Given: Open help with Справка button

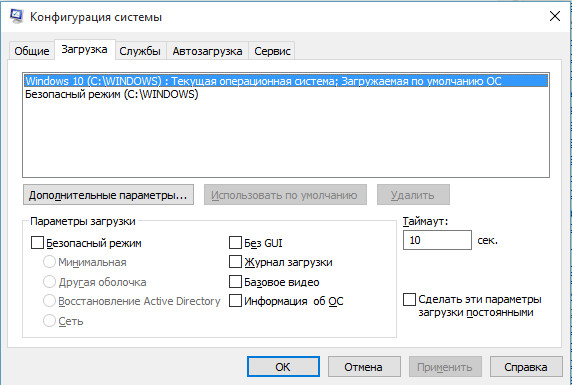Looking at the screenshot, I should [526, 367].
